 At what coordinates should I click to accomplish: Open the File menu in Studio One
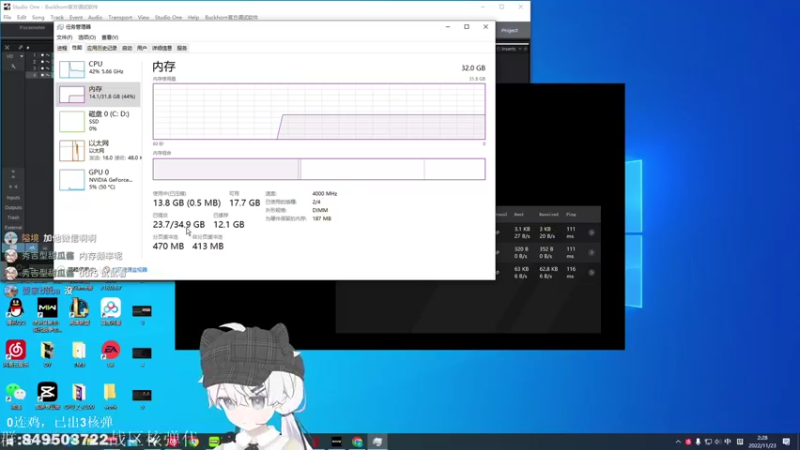coord(7,17)
